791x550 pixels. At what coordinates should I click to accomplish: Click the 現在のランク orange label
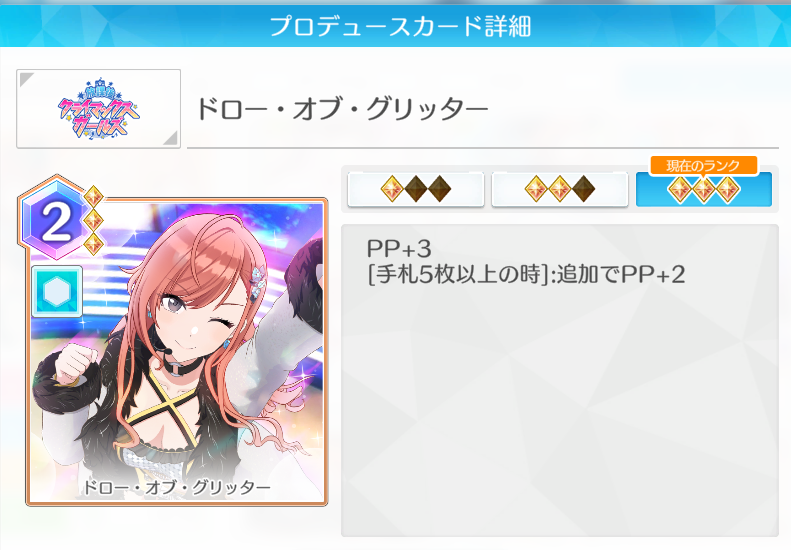[x=703, y=165]
